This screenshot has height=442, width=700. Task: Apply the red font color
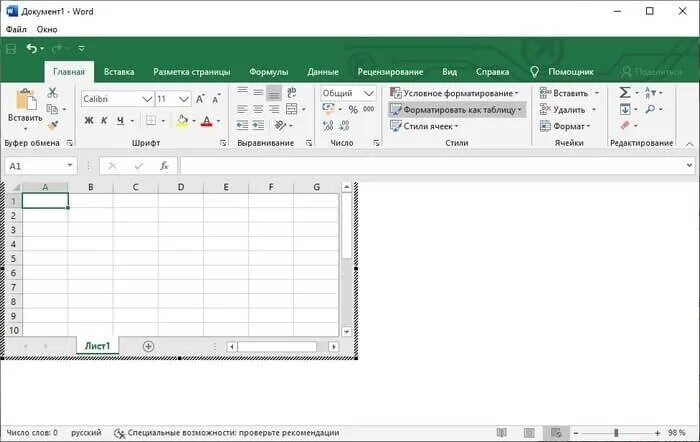point(206,121)
